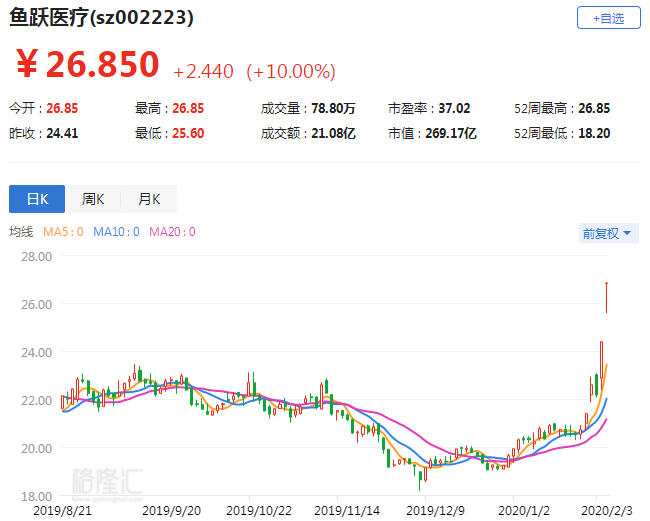
Task: Click the 18.00 y-axis label
Action: 36,497
